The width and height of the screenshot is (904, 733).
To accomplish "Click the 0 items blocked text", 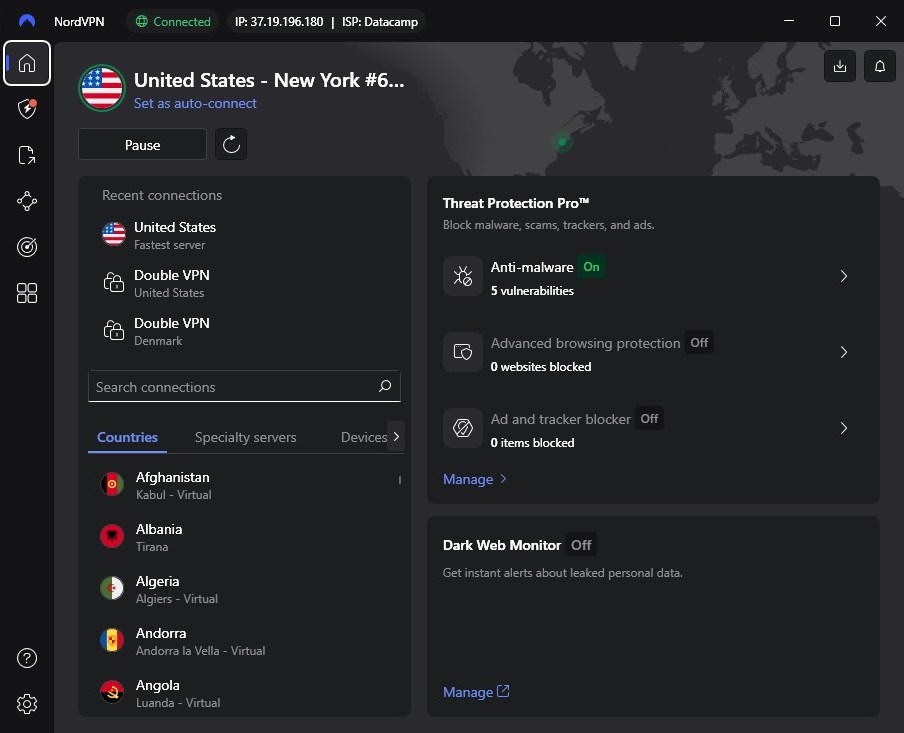I will (x=532, y=443).
